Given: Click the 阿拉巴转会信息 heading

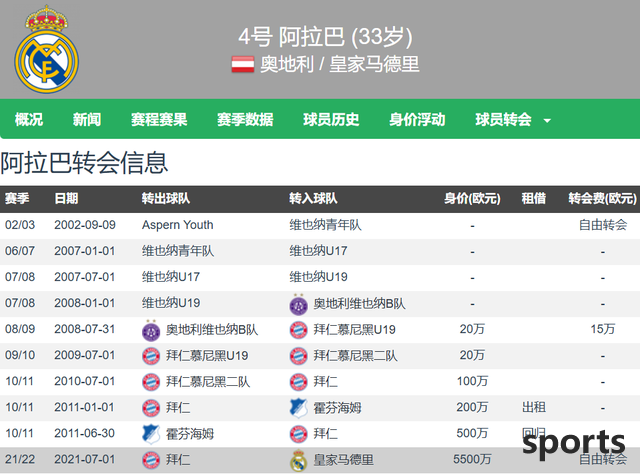Looking at the screenshot, I should (x=84, y=163).
